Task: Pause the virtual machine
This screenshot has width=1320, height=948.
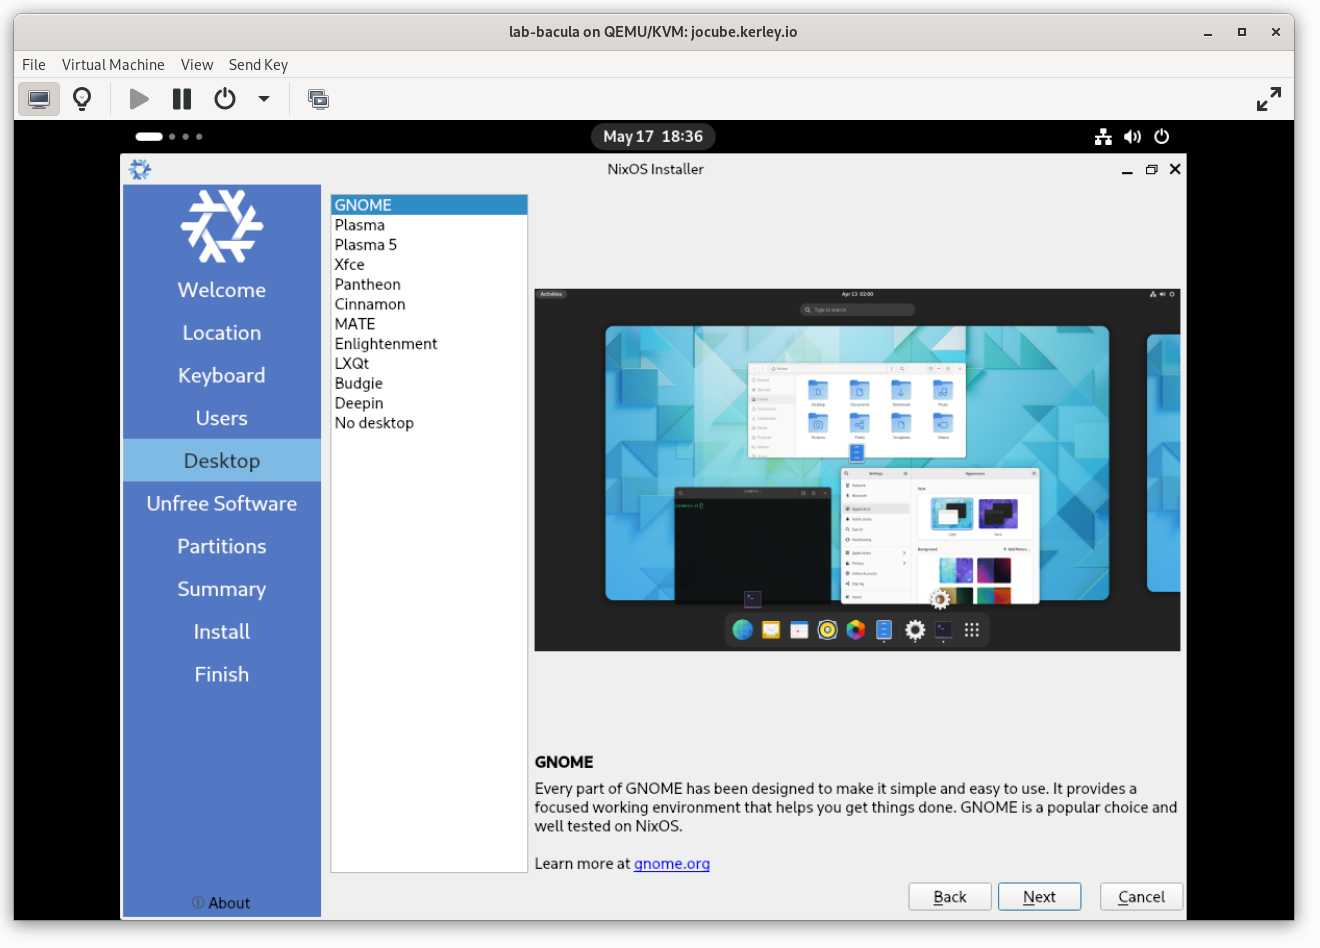Action: point(182,99)
